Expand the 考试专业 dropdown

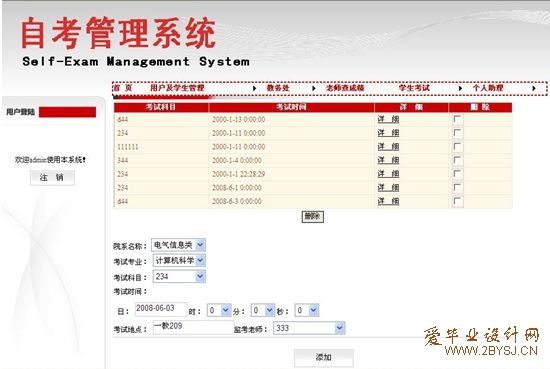click(200, 260)
